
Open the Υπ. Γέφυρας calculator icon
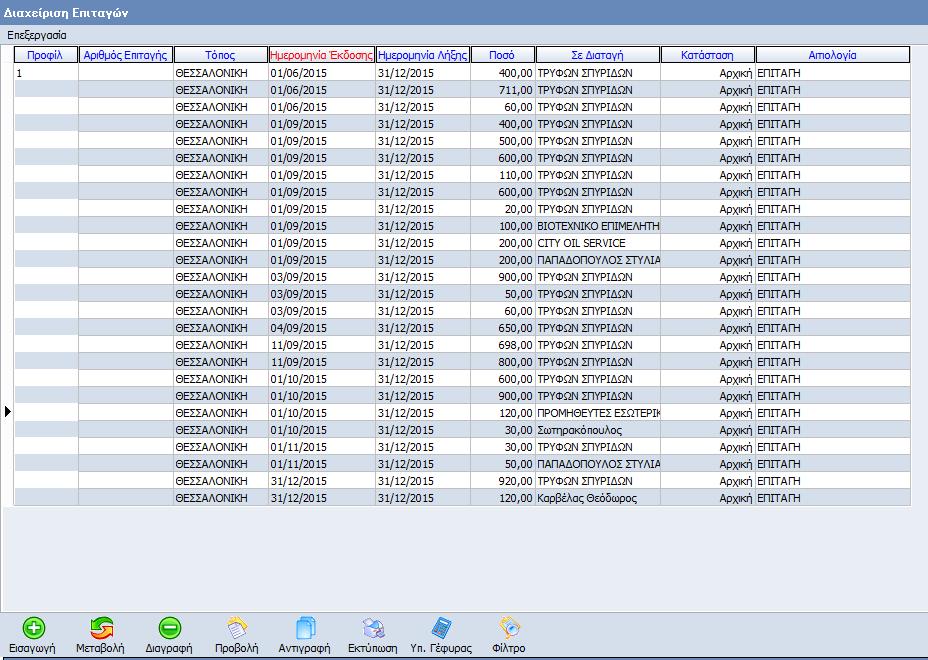pos(442,628)
